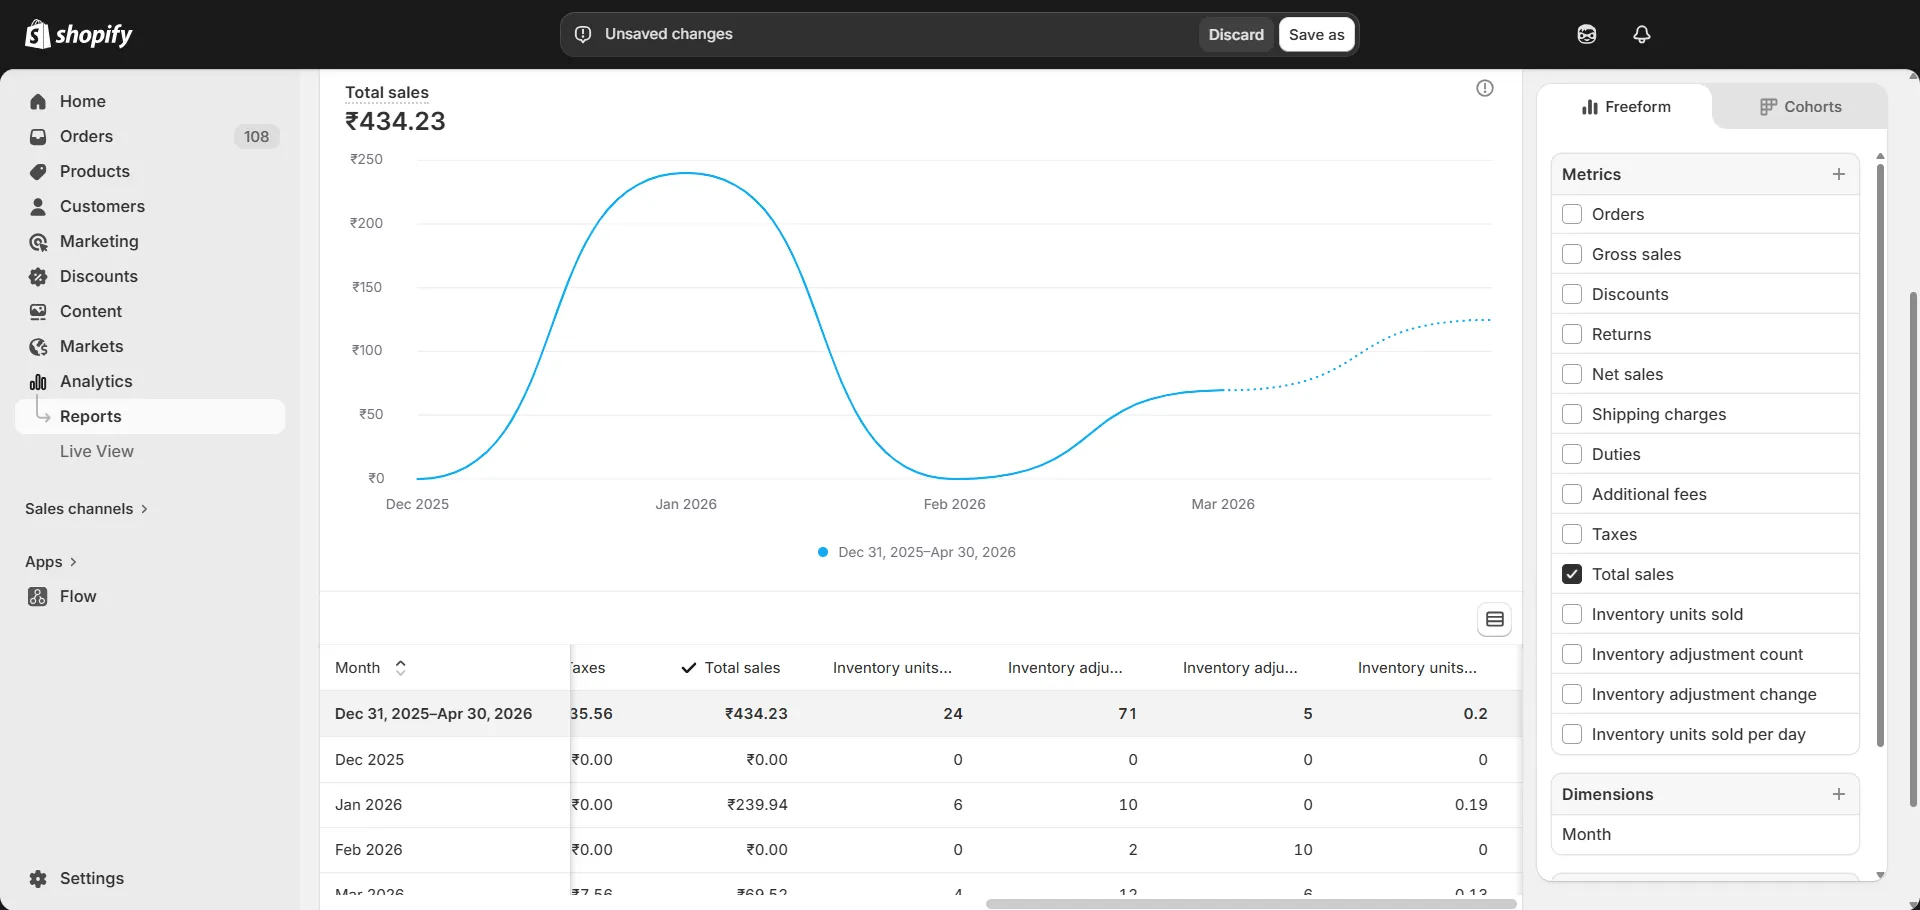The image size is (1920, 910).
Task: Discard unsaved changes
Action: 1236,34
